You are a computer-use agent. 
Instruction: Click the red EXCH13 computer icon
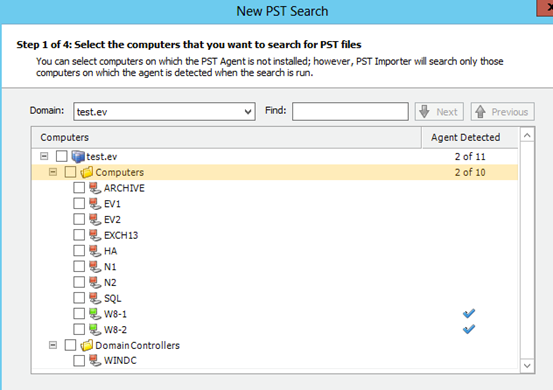coord(95,235)
